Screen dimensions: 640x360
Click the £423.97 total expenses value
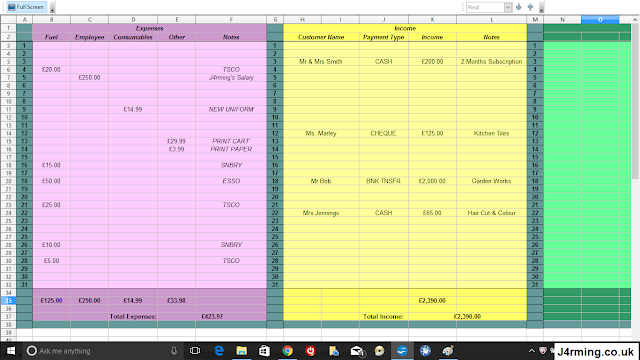pyautogui.click(x=212, y=317)
